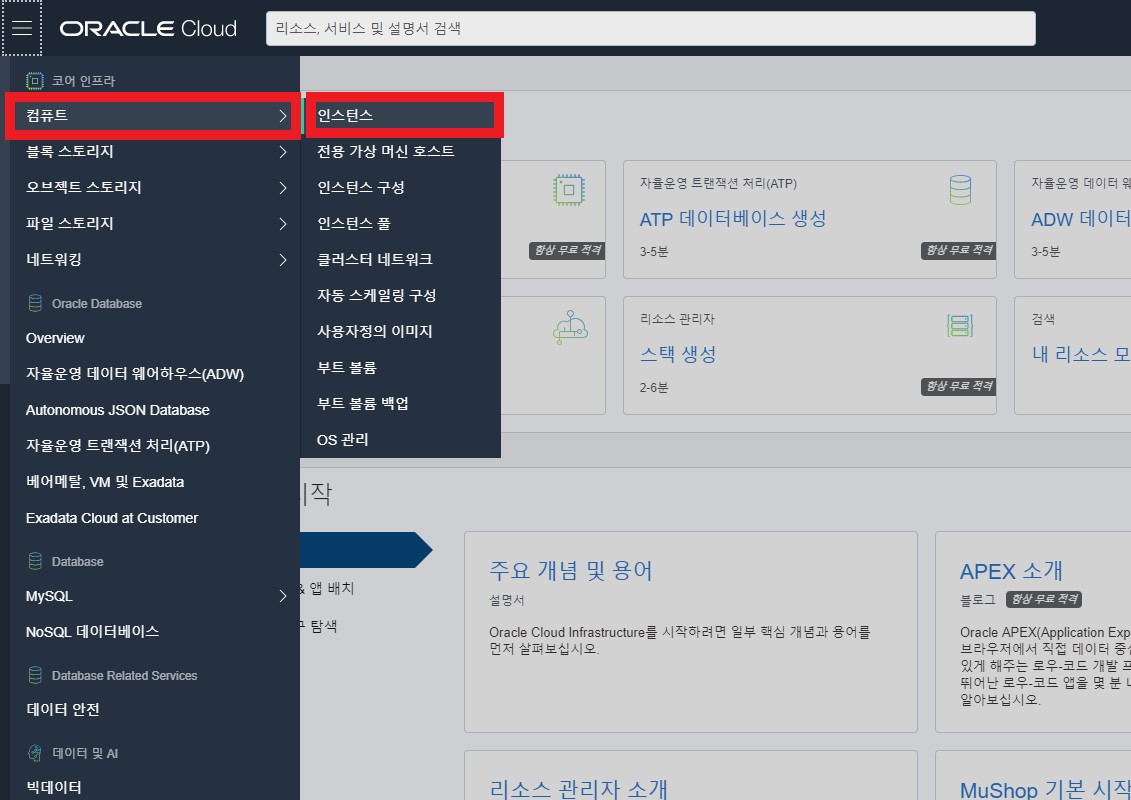This screenshot has height=800, width=1131.
Task: Select 인스턴스 구성
Action: click(x=361, y=188)
